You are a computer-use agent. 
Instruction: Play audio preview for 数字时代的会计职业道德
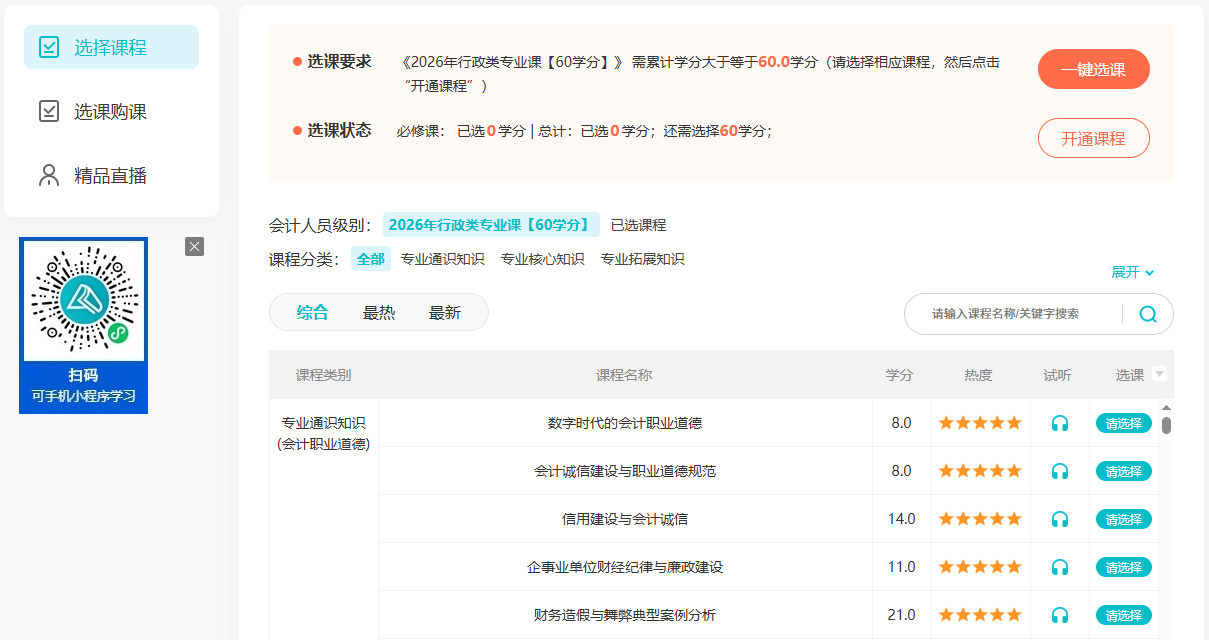coord(1060,423)
